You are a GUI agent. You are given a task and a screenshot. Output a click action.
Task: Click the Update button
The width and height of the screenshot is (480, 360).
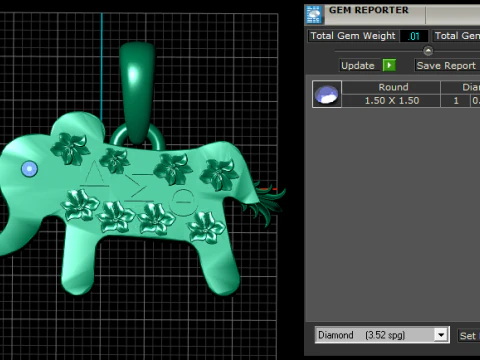[x=358, y=65]
